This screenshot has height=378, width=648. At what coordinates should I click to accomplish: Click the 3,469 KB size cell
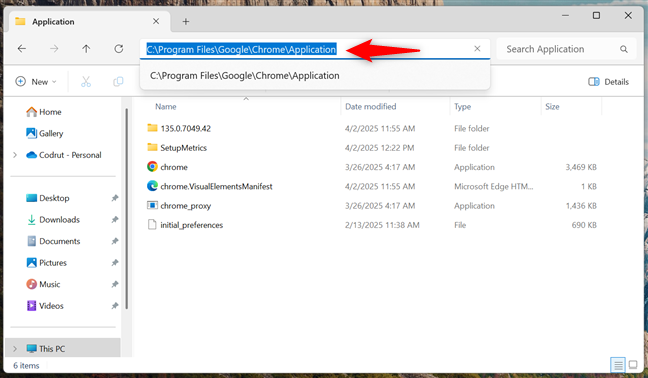[581, 167]
